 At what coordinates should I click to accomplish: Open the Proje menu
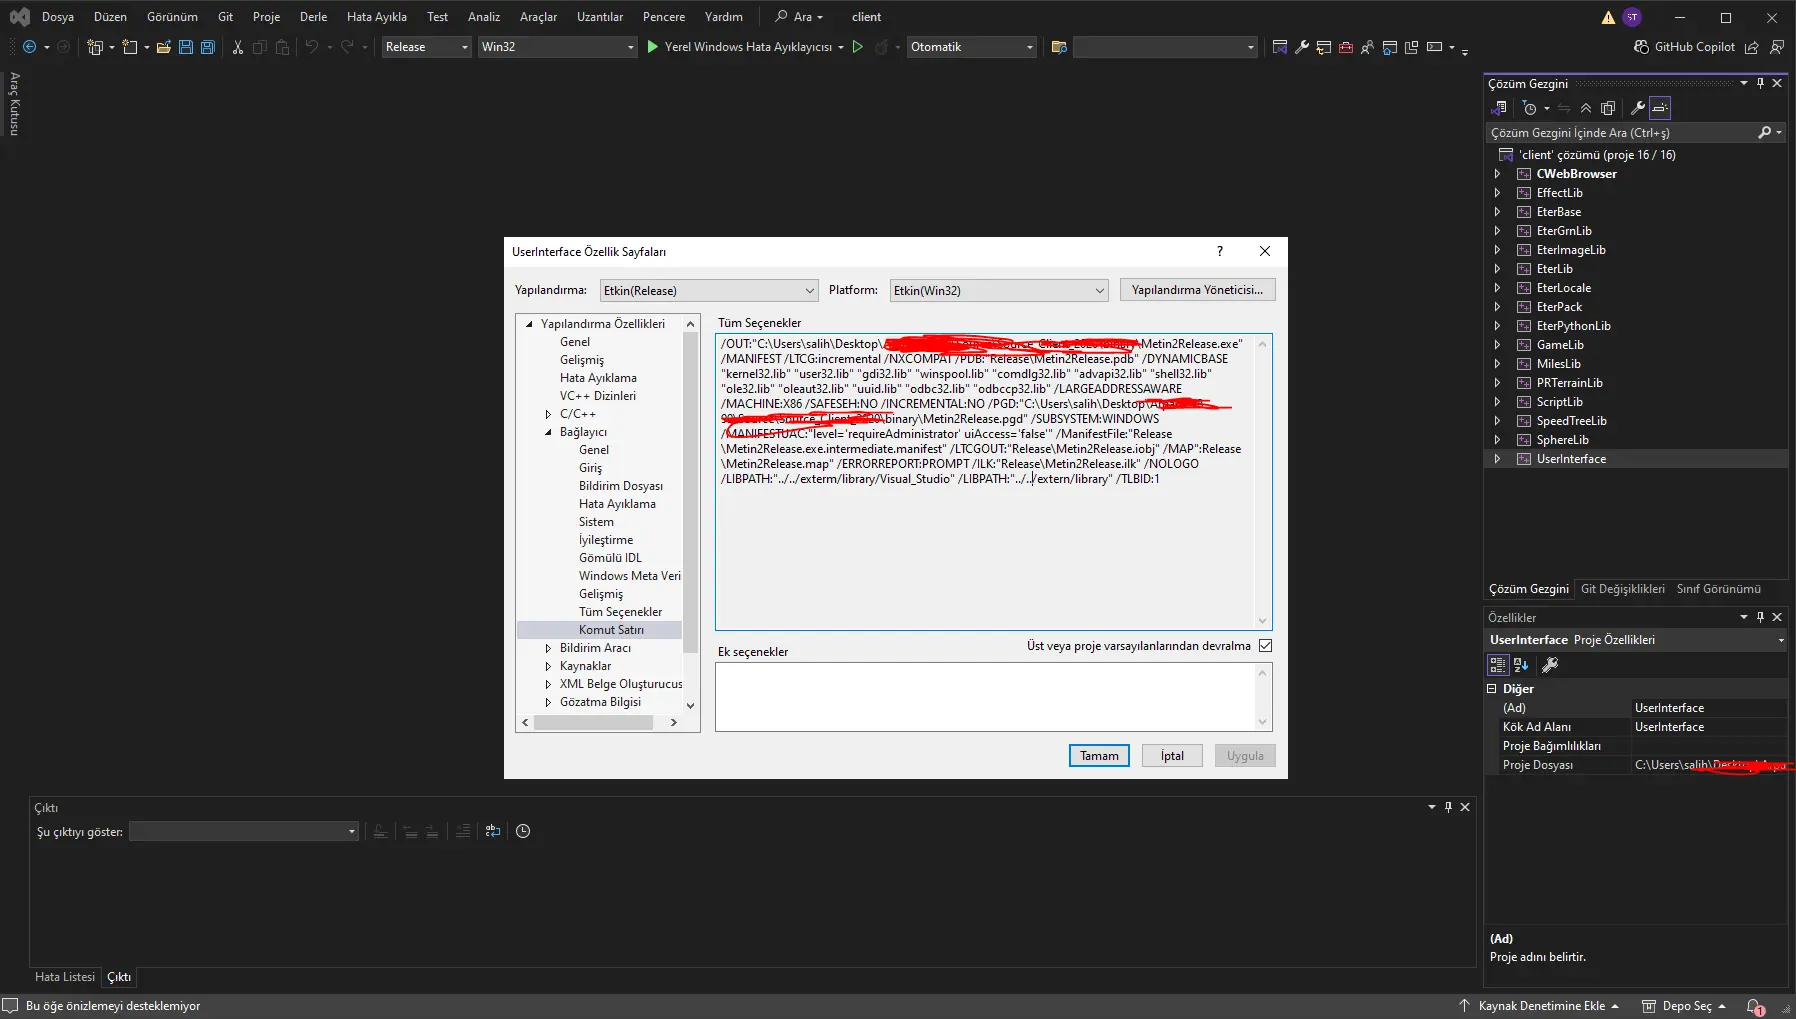[x=266, y=17]
